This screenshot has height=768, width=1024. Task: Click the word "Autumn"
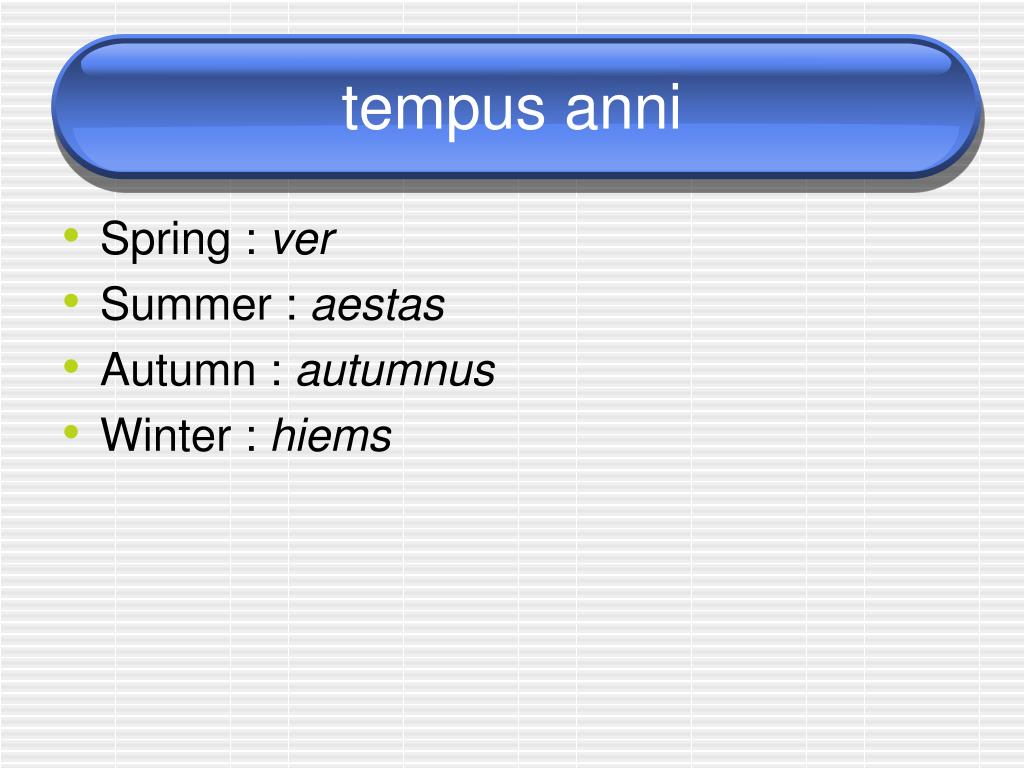[x=178, y=370]
